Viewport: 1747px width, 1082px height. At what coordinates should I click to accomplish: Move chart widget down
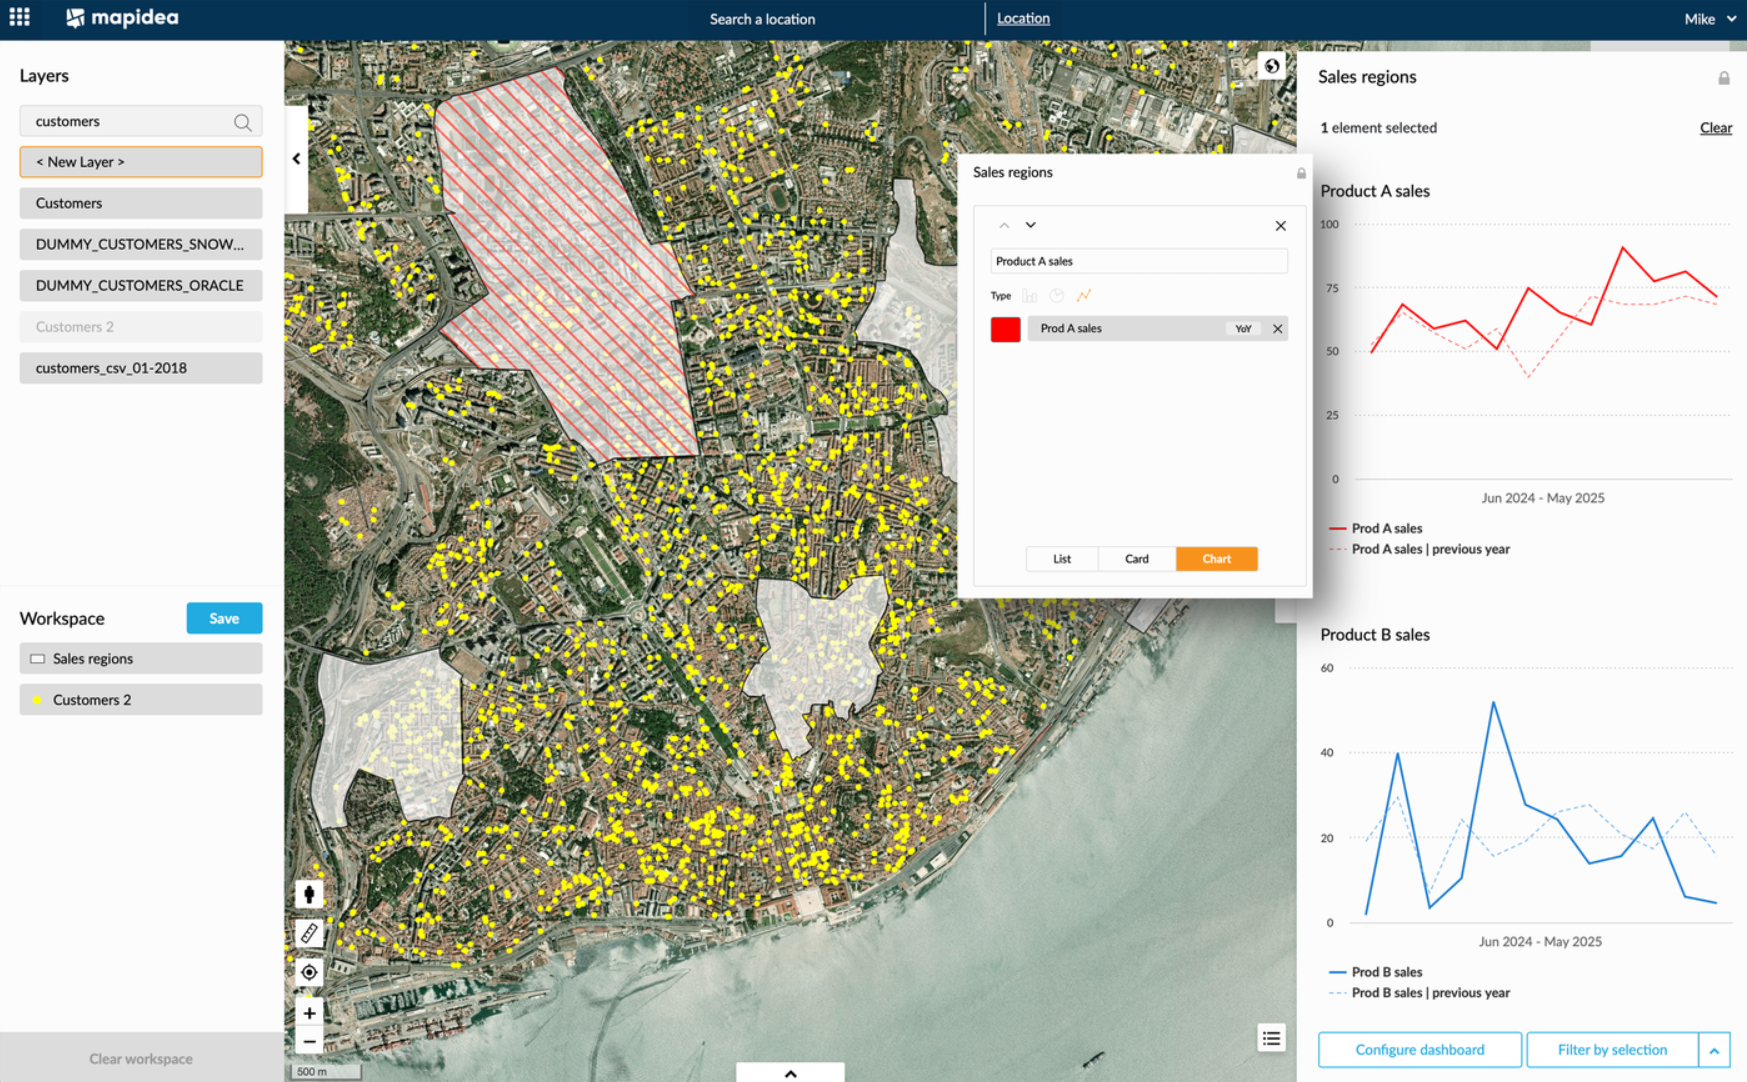(1030, 226)
